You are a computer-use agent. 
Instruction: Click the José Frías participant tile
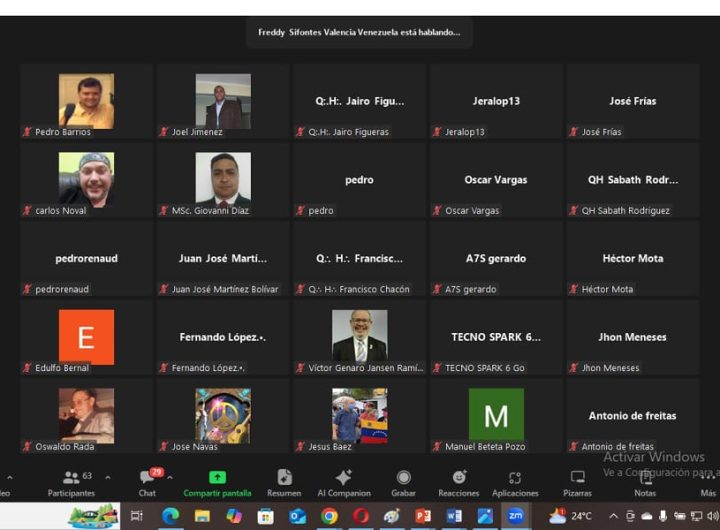click(x=633, y=101)
